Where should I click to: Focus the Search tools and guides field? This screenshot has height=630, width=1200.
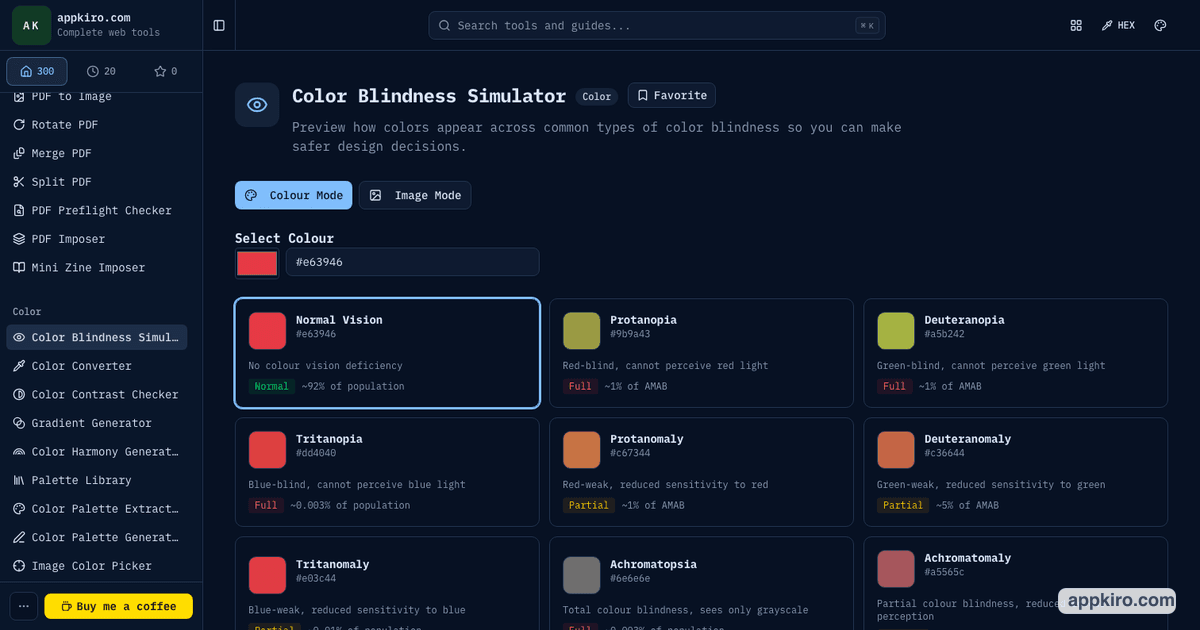click(x=657, y=25)
